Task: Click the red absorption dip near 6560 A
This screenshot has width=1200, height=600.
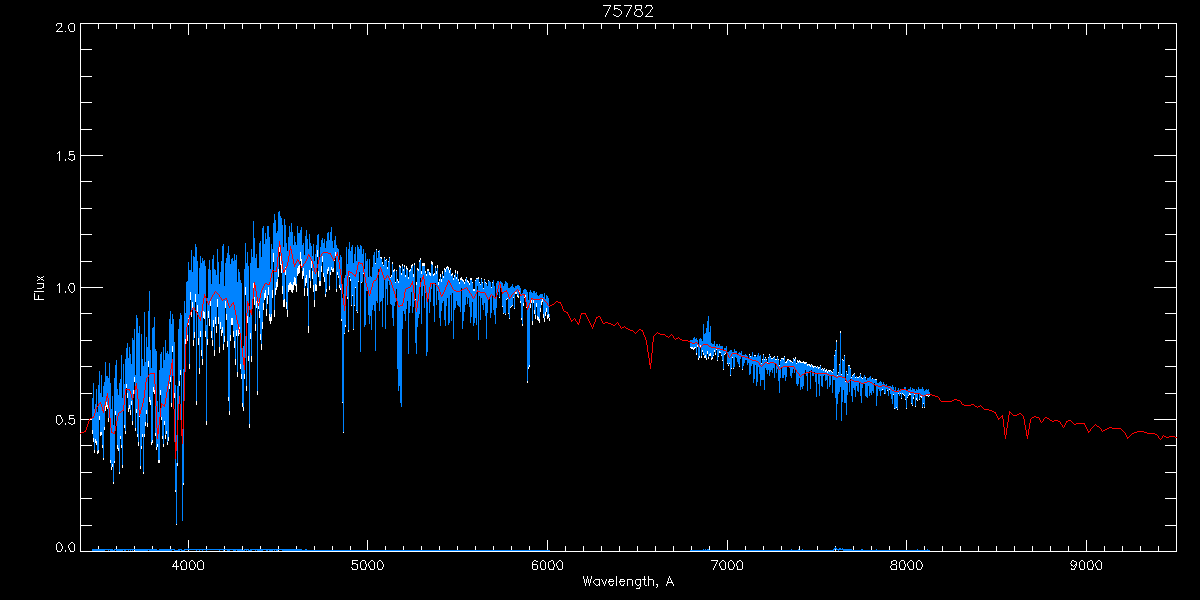Action: [x=650, y=352]
